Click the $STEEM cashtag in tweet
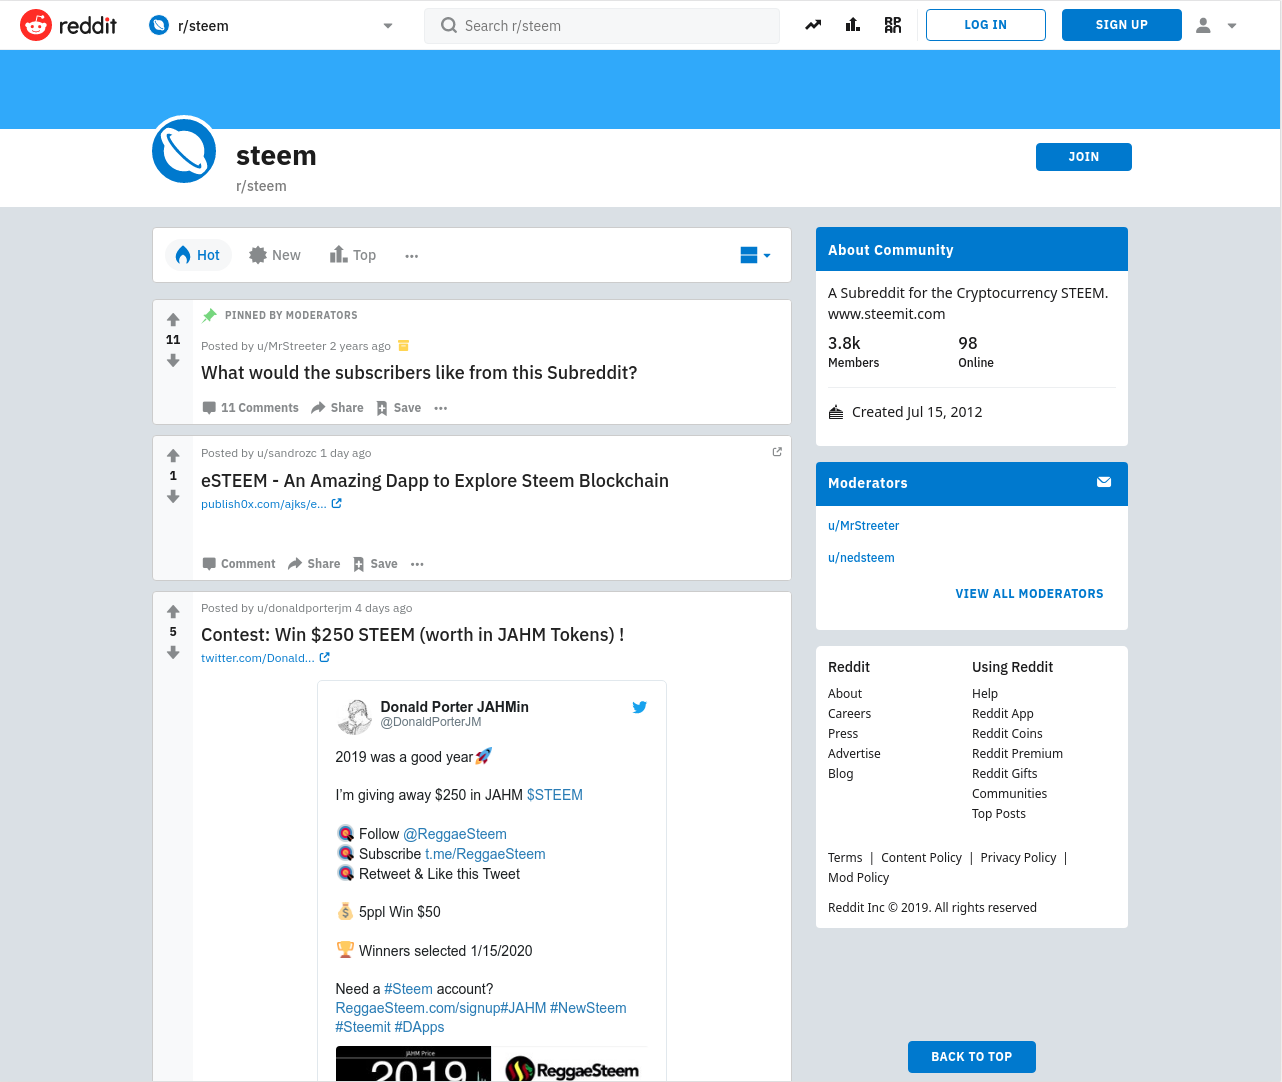 (555, 795)
